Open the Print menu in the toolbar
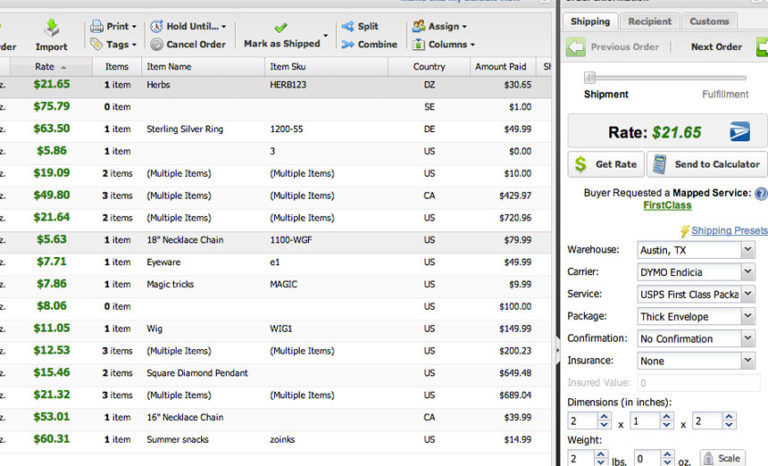The image size is (768, 466). [112, 26]
